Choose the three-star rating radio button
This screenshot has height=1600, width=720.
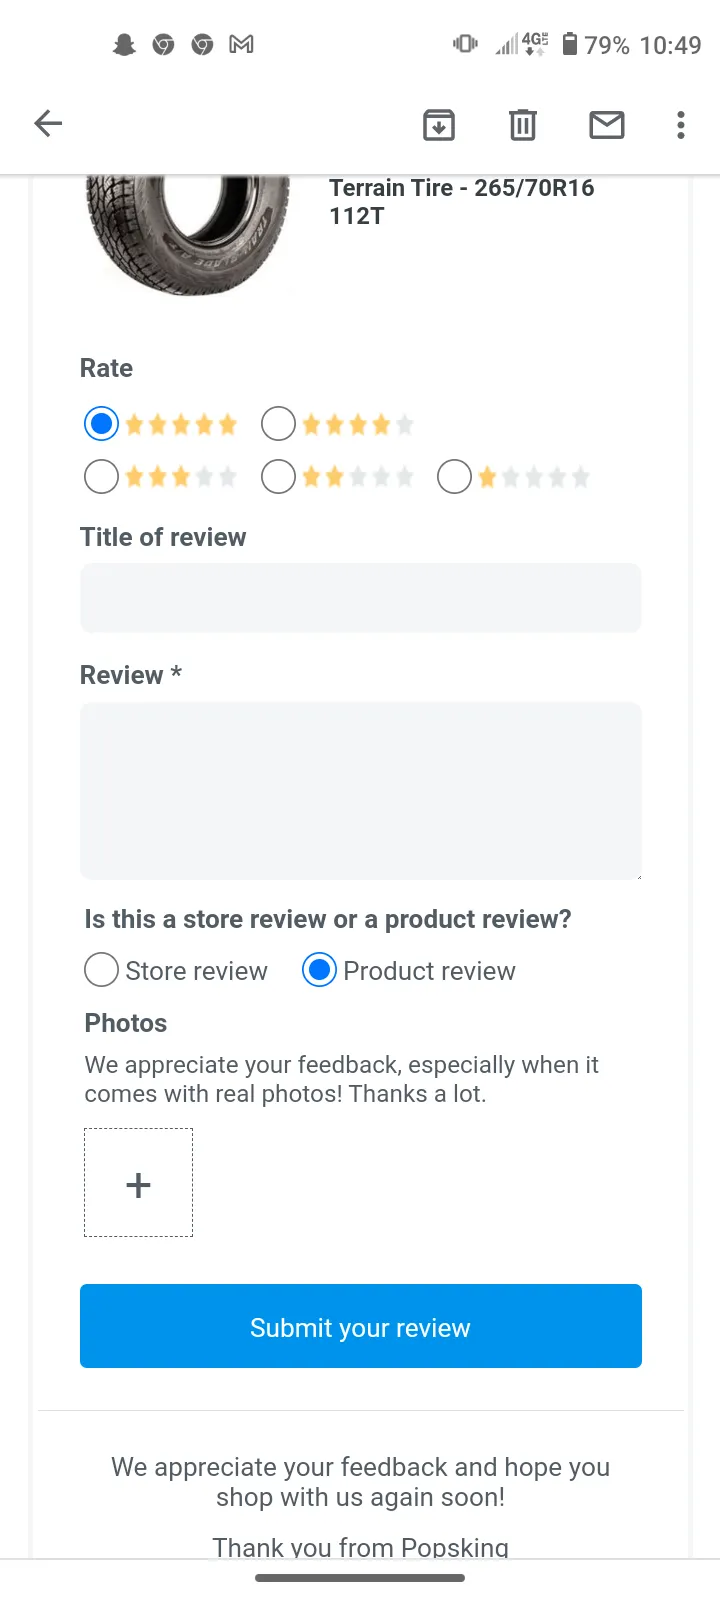coord(101,477)
